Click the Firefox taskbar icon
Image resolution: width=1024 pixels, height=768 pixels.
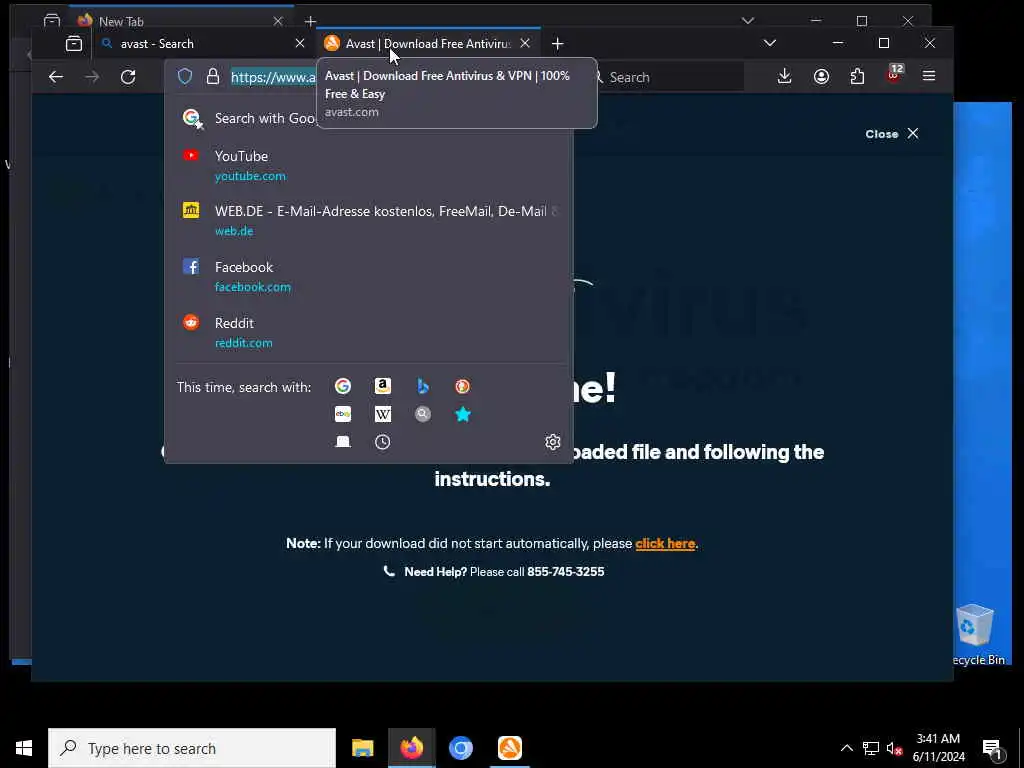click(411, 748)
